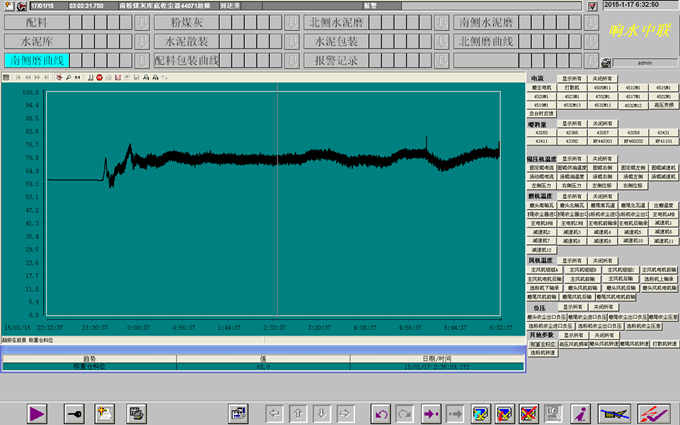Click the red trend lines icon at bottom right
The width and height of the screenshot is (680, 425).
[653, 412]
